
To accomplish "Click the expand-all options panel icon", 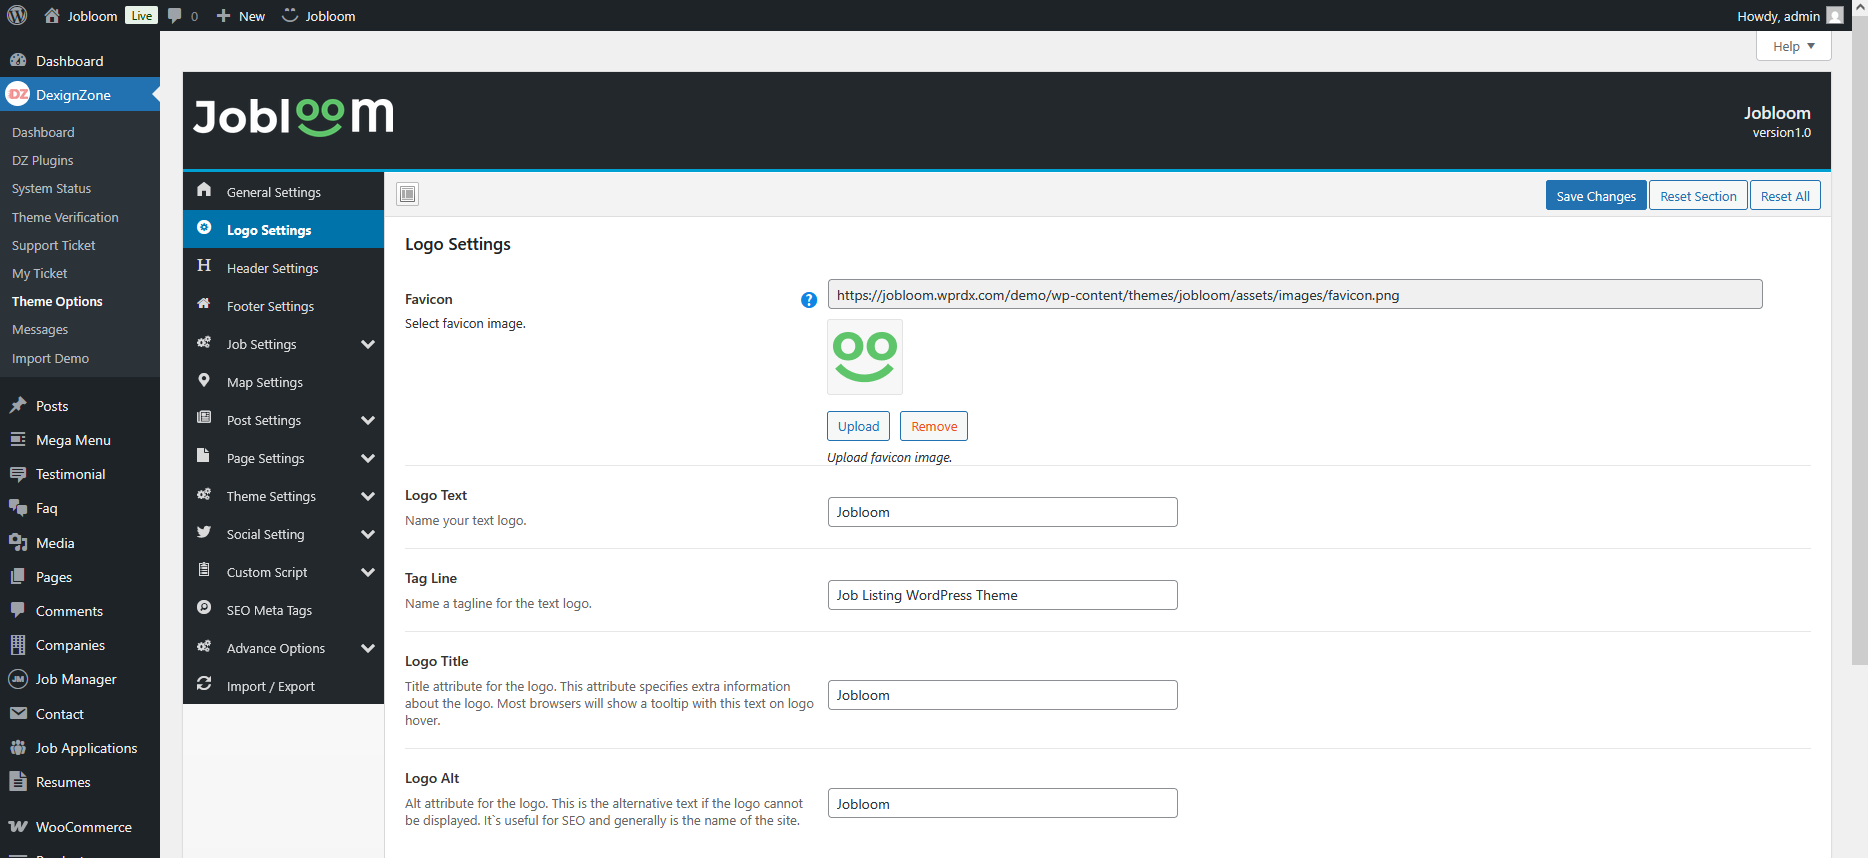I will 407,194.
